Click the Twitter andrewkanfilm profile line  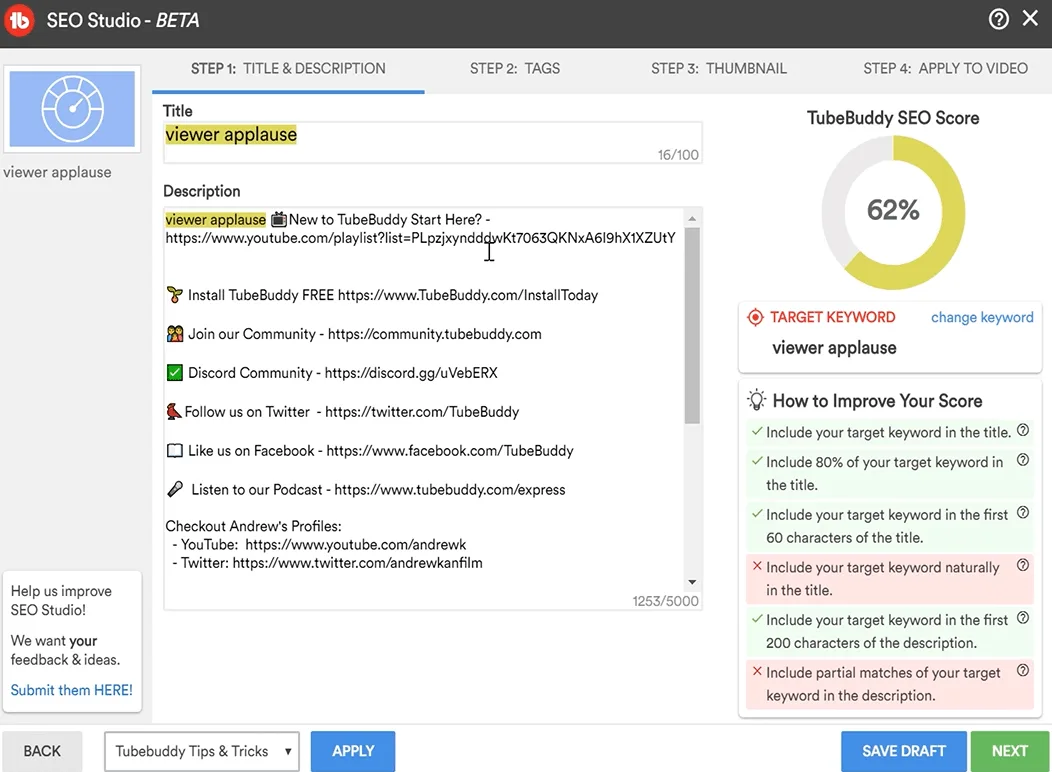pos(327,563)
